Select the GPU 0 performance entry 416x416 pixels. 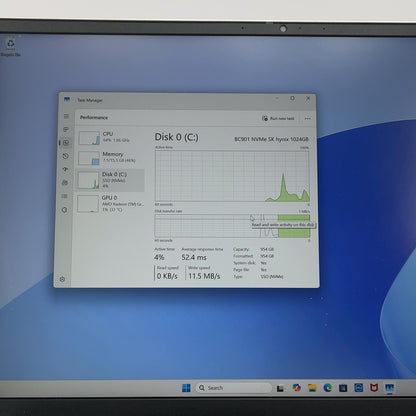coord(111,203)
